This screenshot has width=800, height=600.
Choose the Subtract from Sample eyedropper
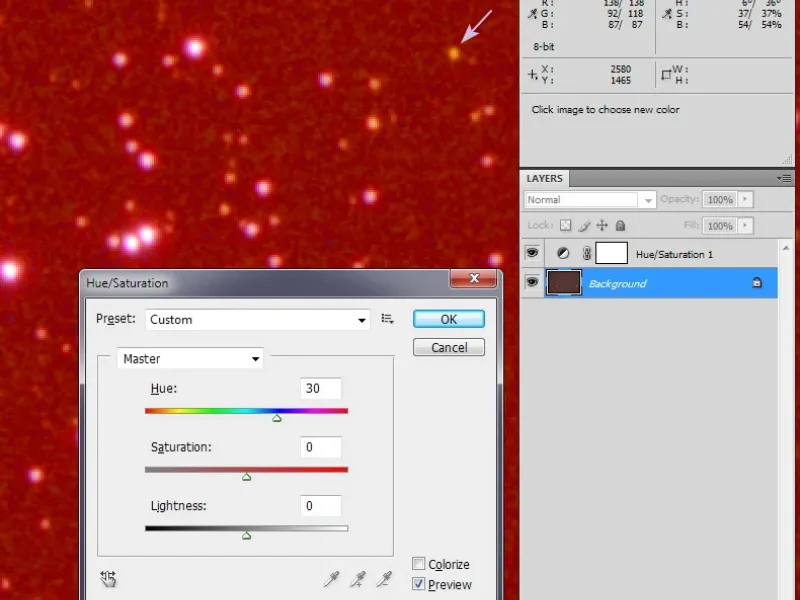click(384, 579)
